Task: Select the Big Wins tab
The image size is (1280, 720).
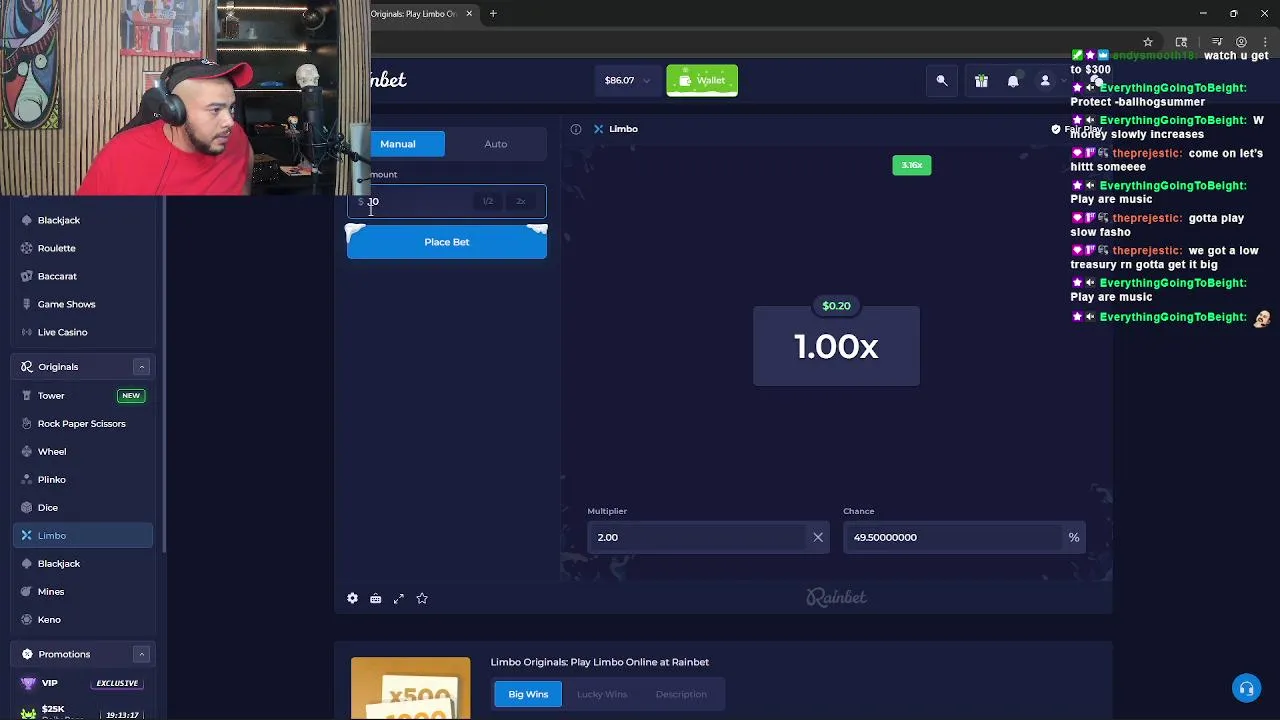Action: click(x=528, y=694)
